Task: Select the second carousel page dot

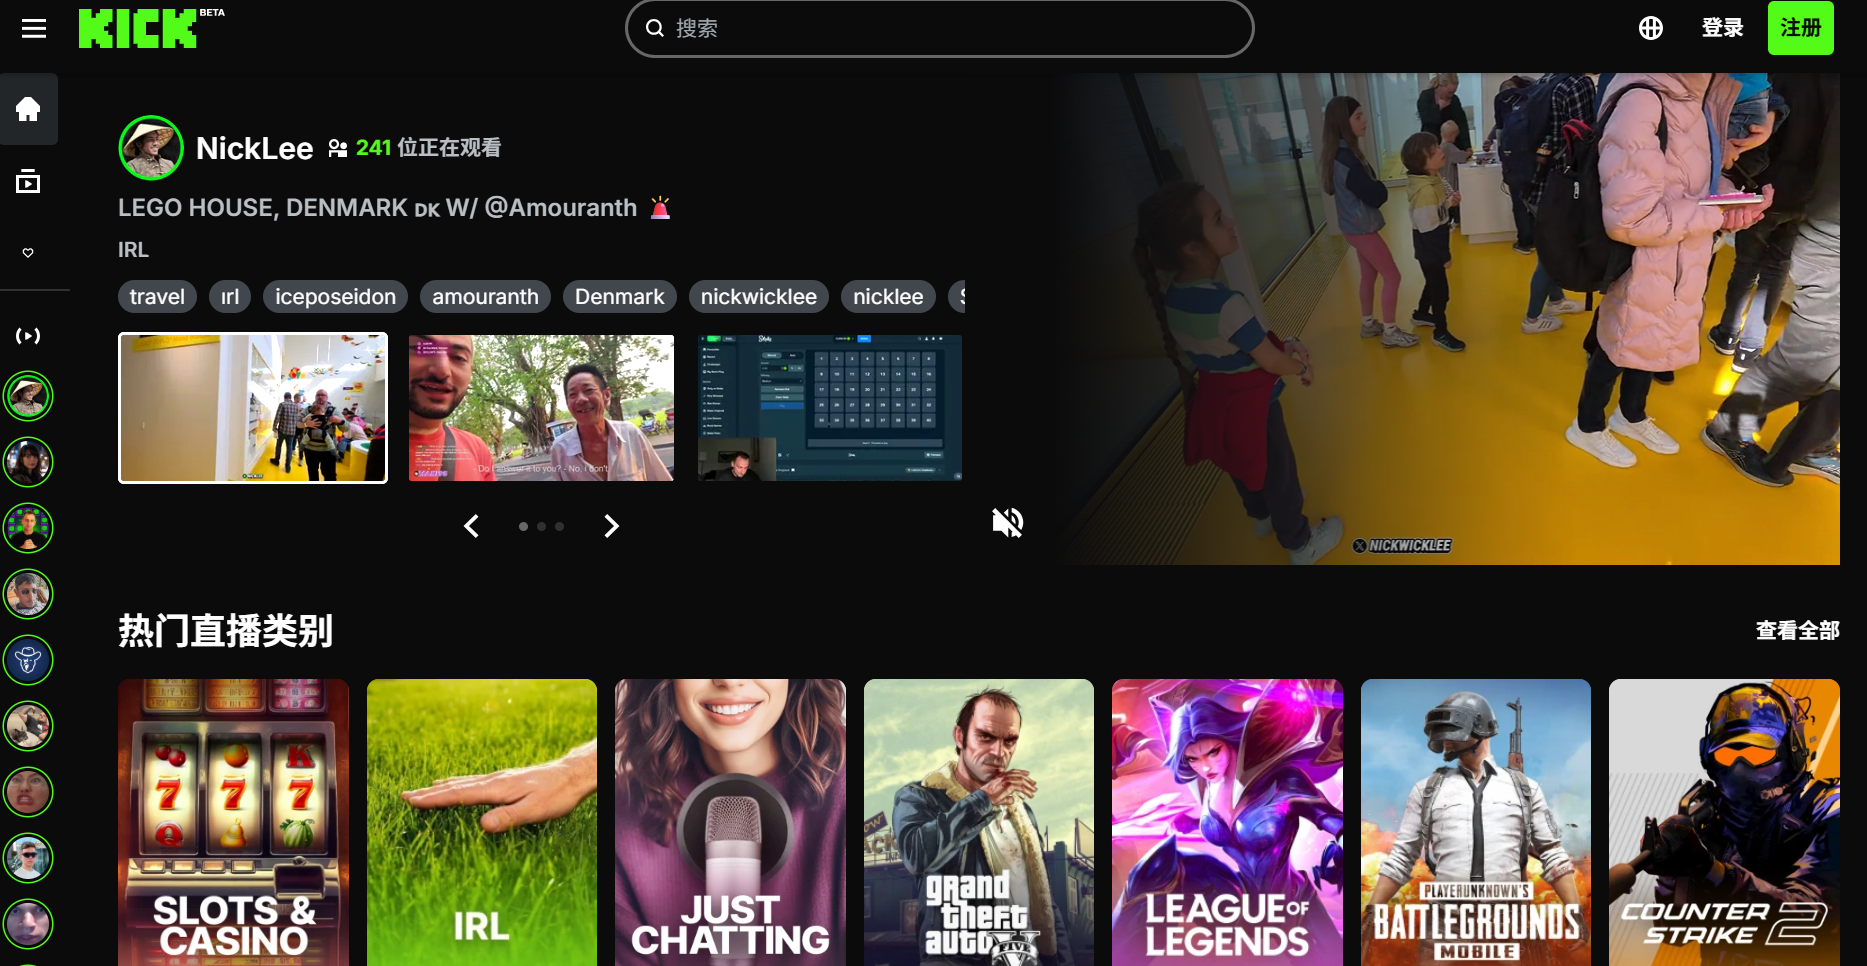Action: tap(541, 526)
